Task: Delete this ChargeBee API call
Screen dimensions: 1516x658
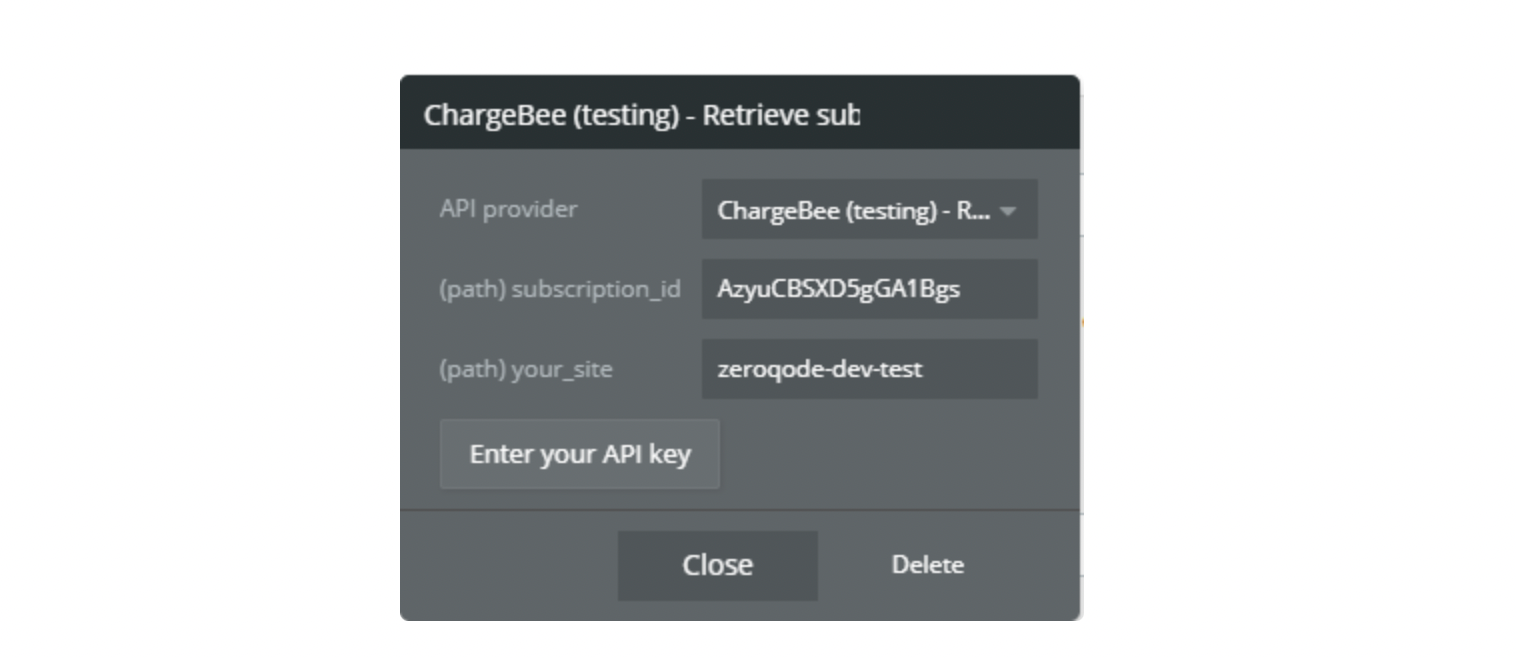Action: 928,565
